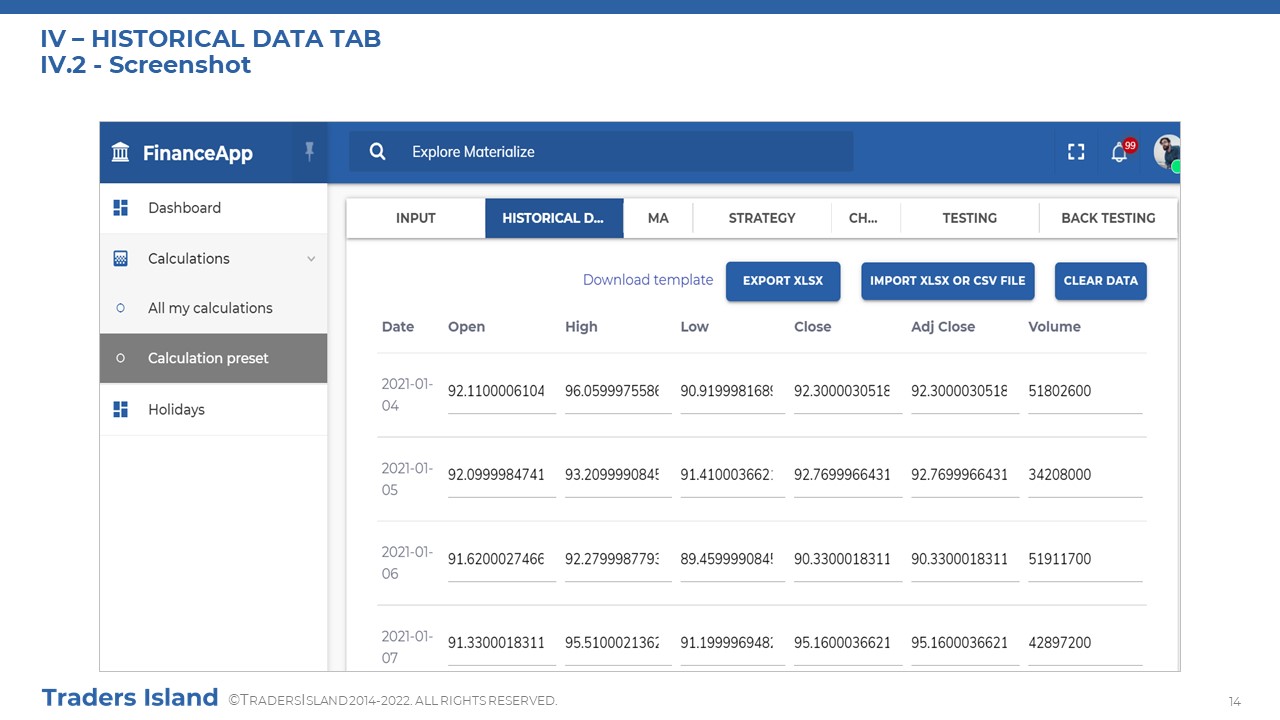Edit the Low value 91.4100036621
This screenshot has height=720, width=1280.
pos(733,476)
